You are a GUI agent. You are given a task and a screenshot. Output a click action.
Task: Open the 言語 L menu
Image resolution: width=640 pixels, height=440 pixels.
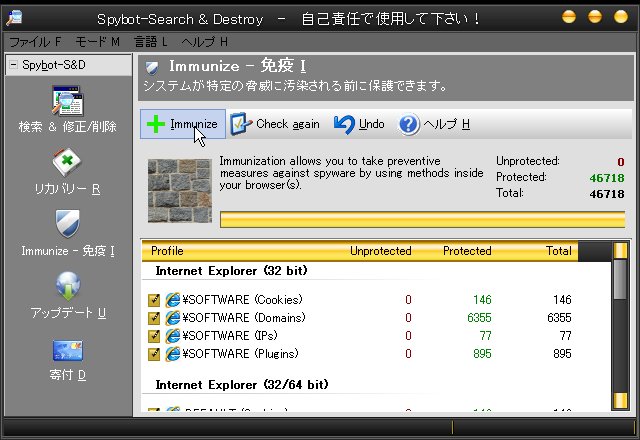tap(151, 42)
